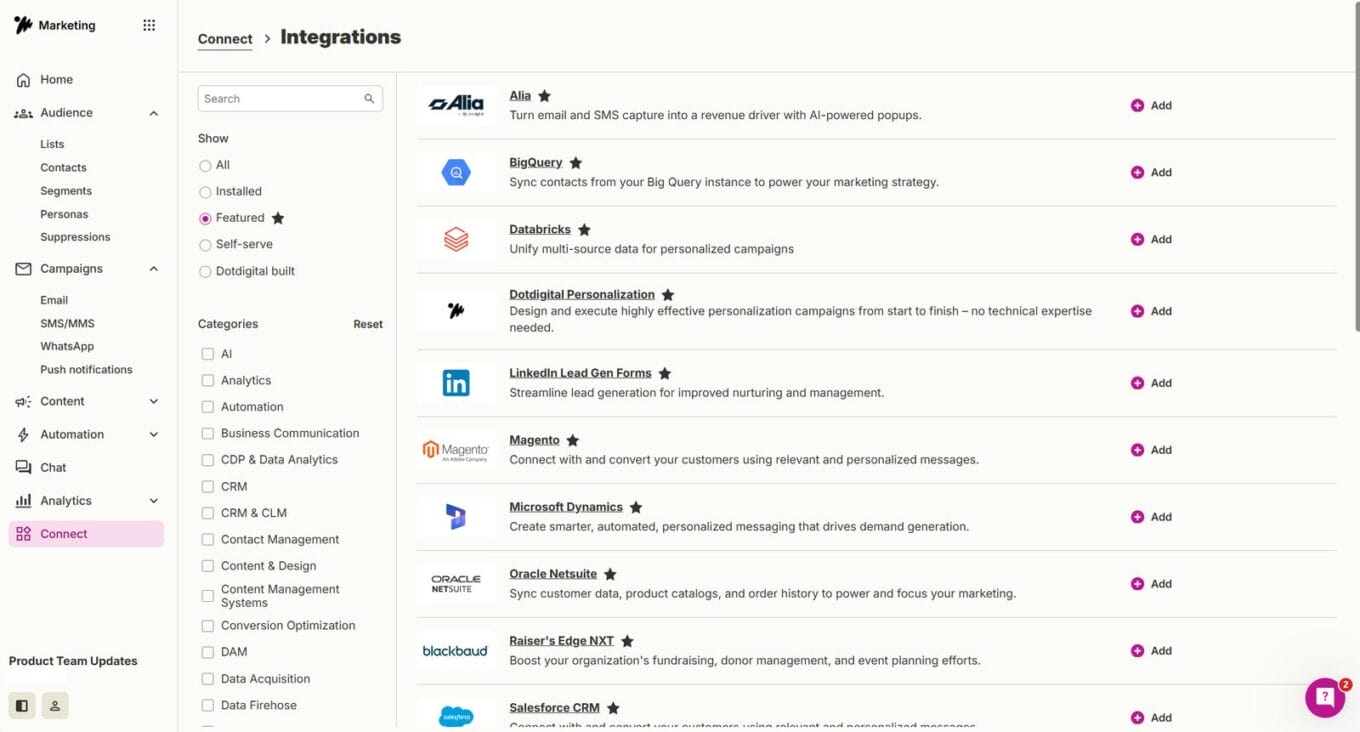The image size is (1360, 732).
Task: Toggle the sidebar panel icon at bottom left
Action: (22, 705)
